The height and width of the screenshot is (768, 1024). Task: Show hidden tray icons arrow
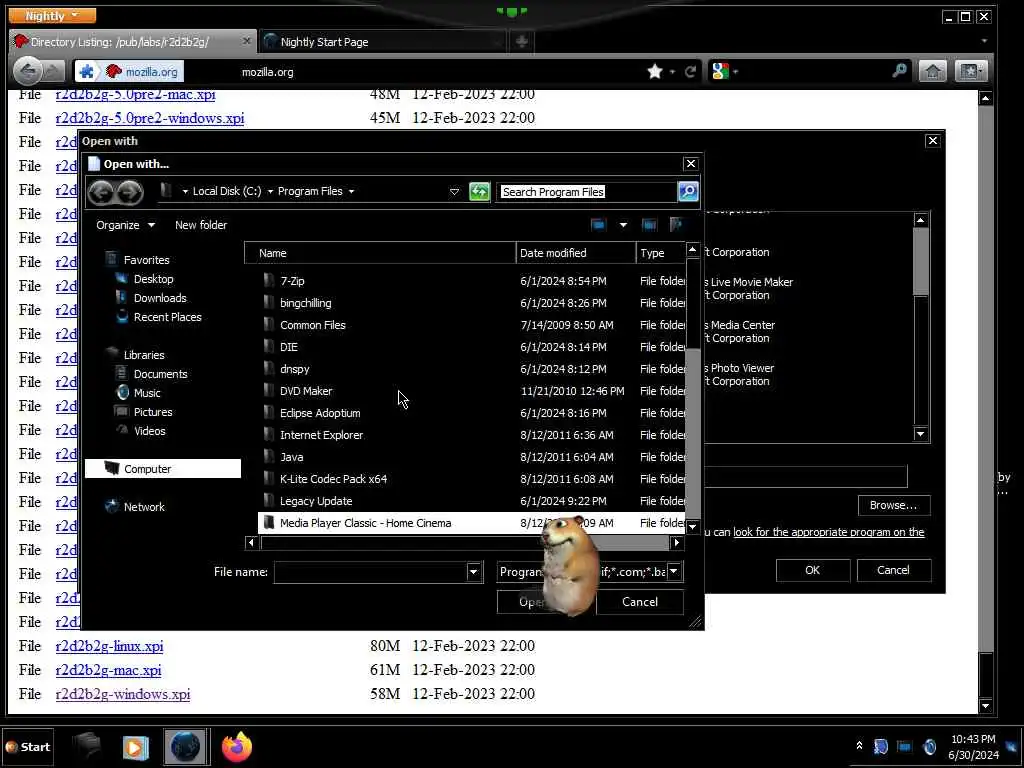pyautogui.click(x=859, y=746)
